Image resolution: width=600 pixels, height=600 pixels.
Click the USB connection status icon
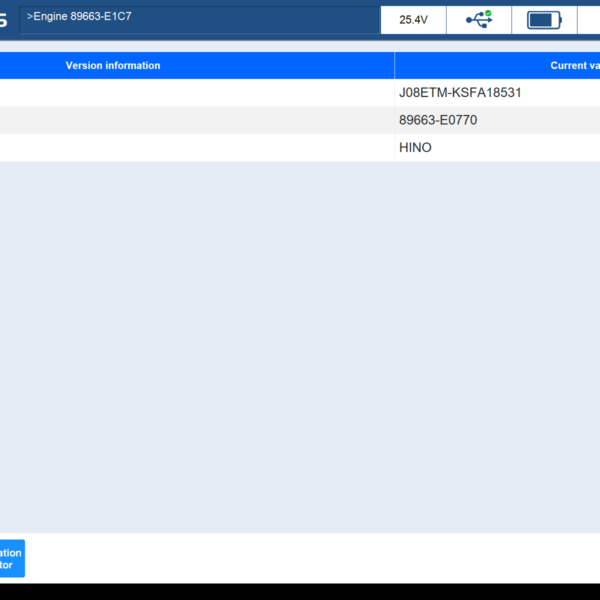pyautogui.click(x=479, y=20)
